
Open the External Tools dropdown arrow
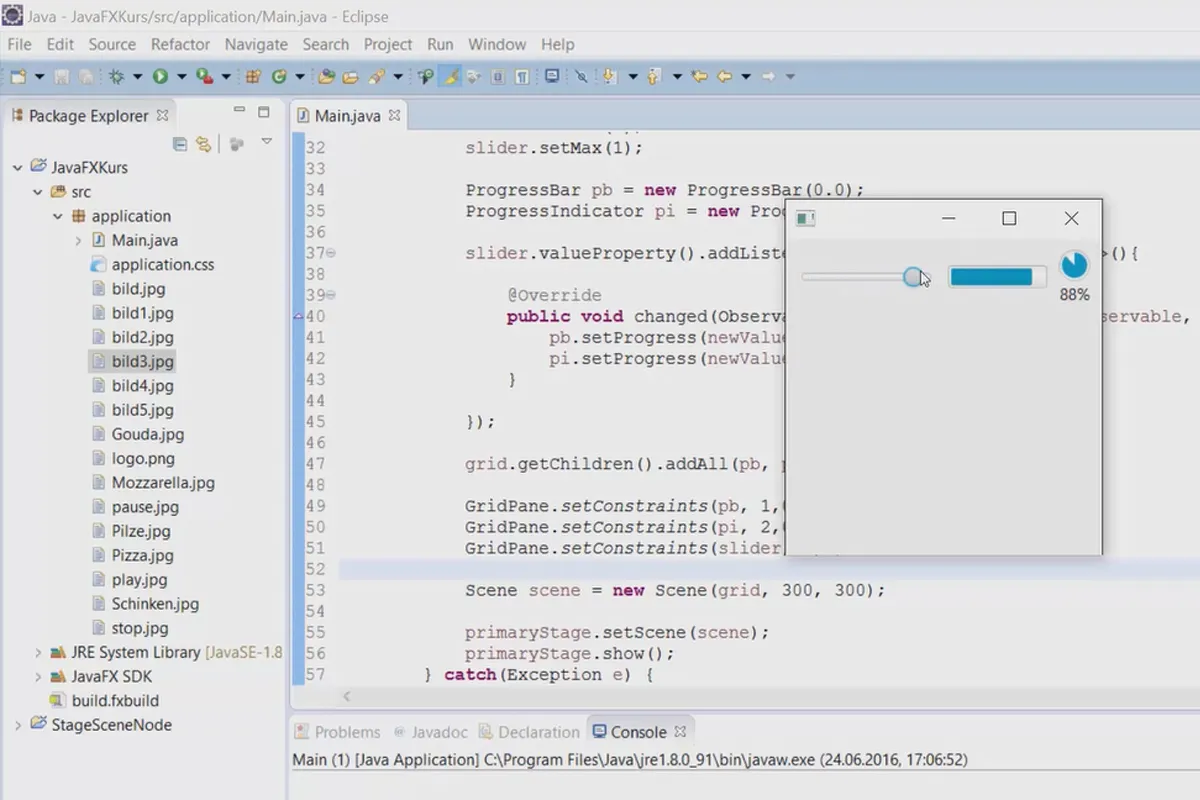click(226, 76)
